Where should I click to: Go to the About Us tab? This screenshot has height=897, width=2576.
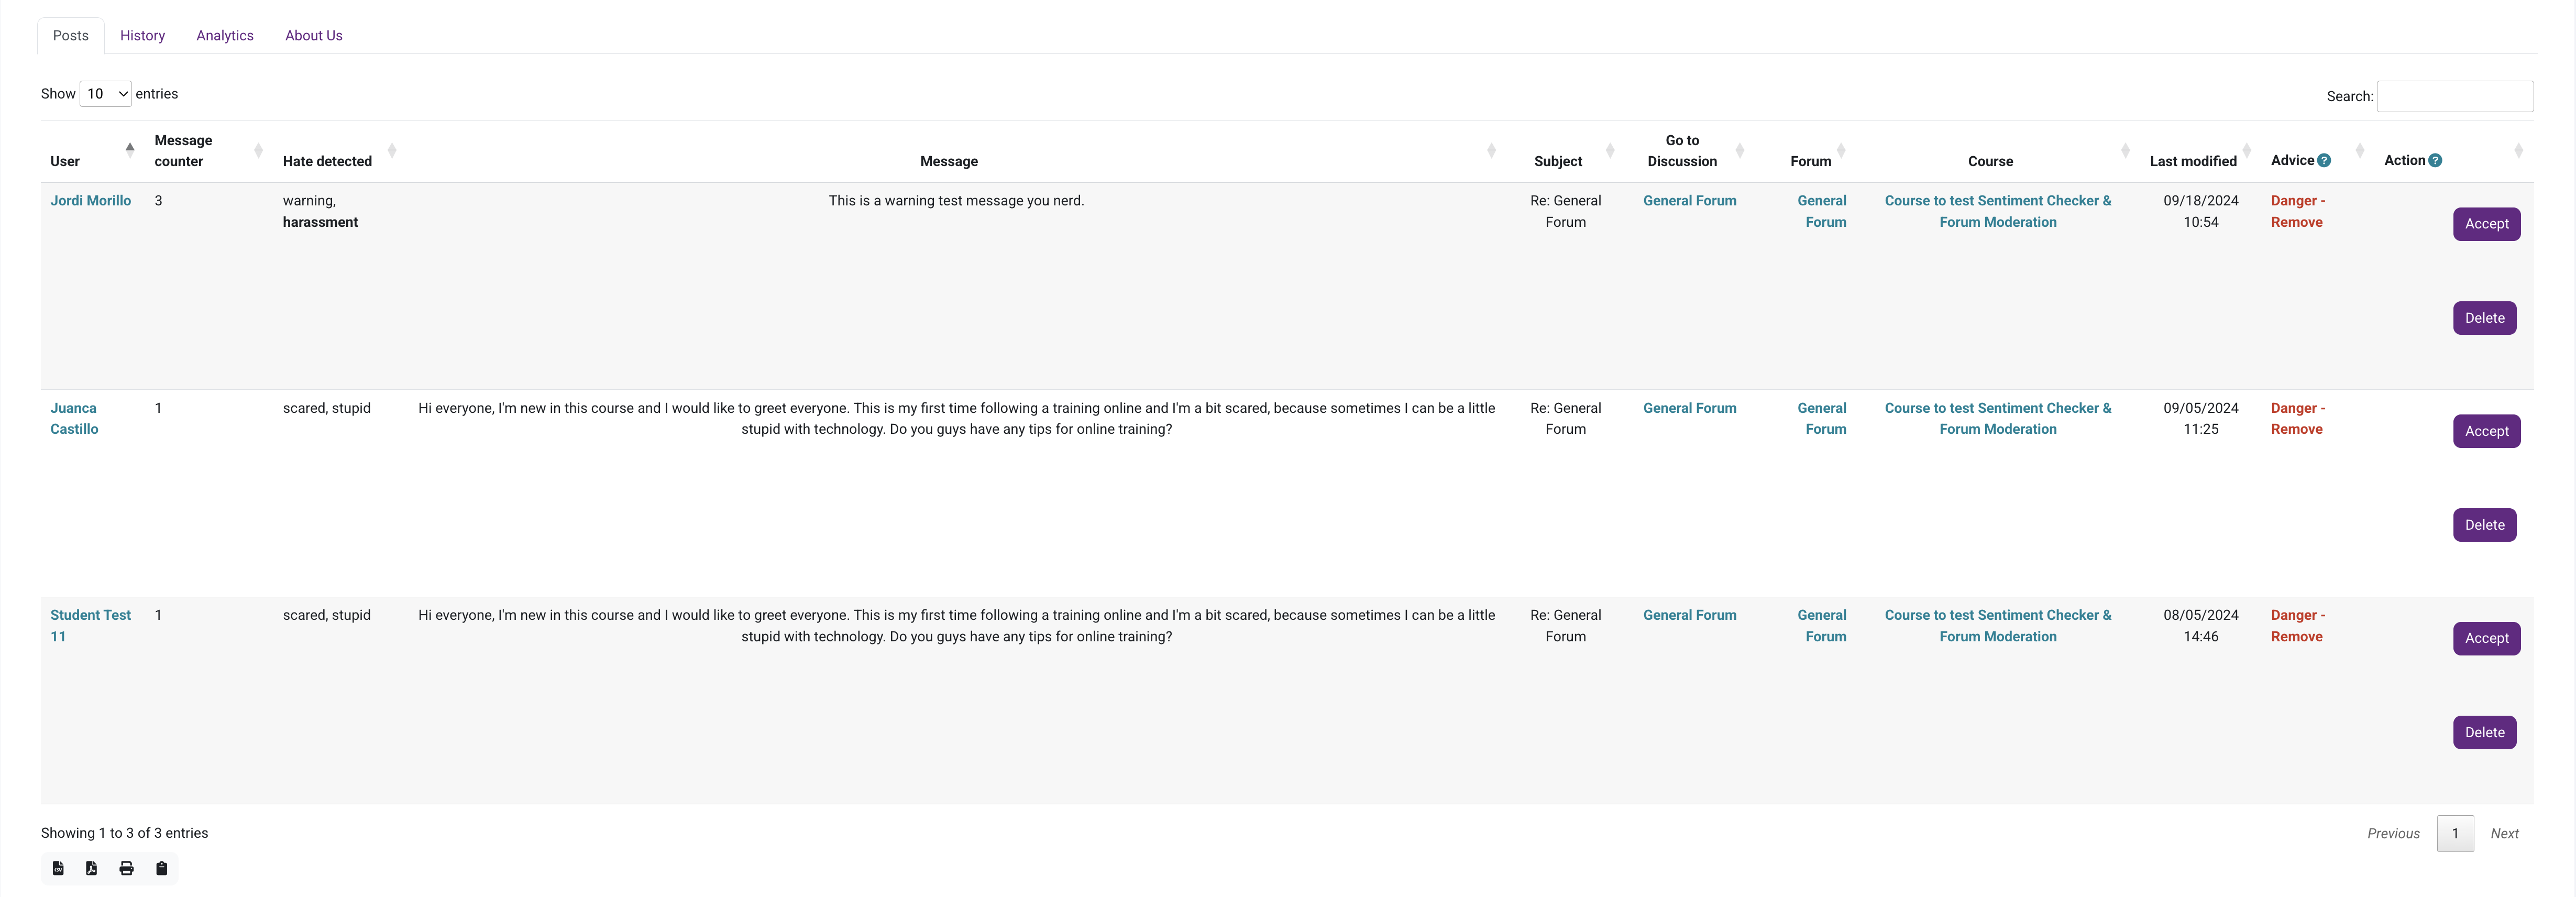(x=313, y=35)
